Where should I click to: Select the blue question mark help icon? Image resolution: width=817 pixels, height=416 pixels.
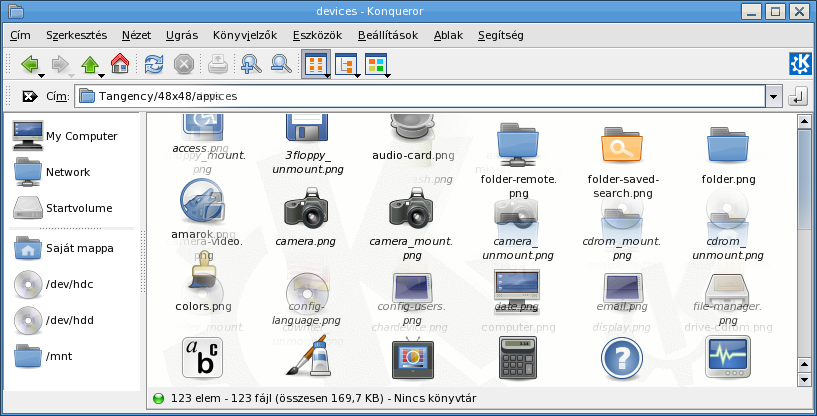click(622, 359)
